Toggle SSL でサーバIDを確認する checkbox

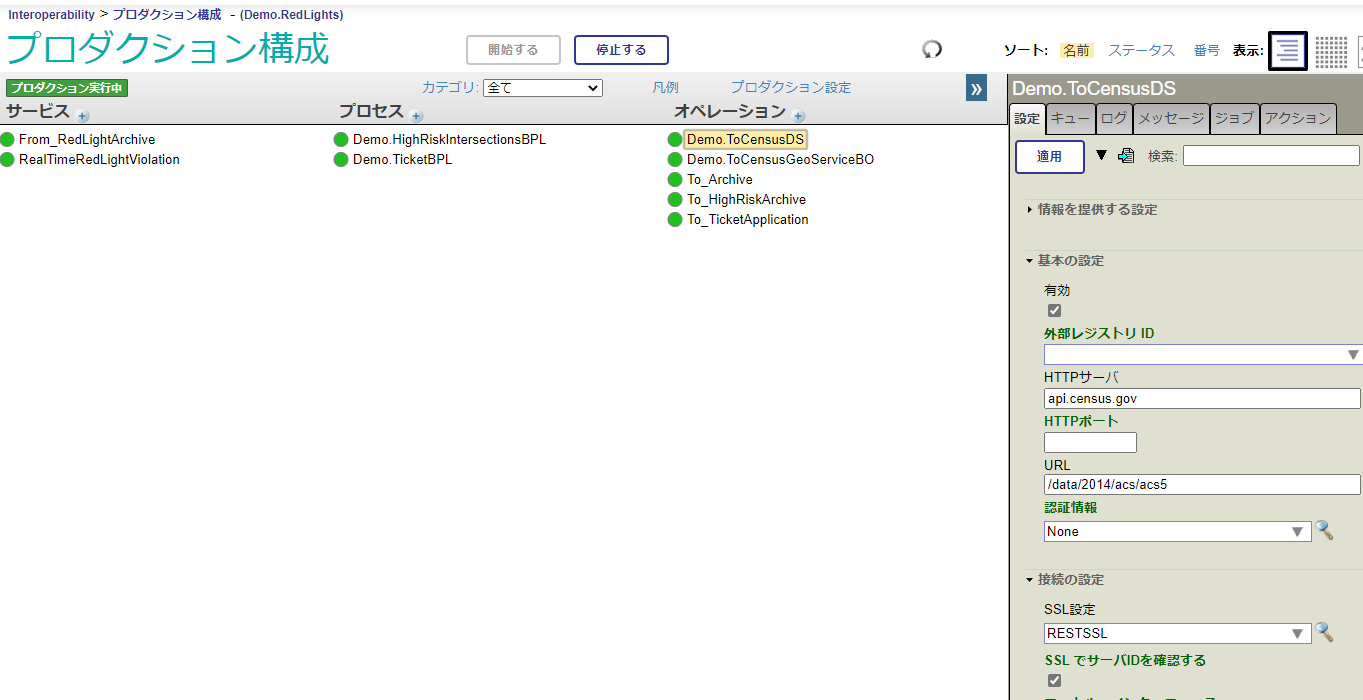point(1054,681)
